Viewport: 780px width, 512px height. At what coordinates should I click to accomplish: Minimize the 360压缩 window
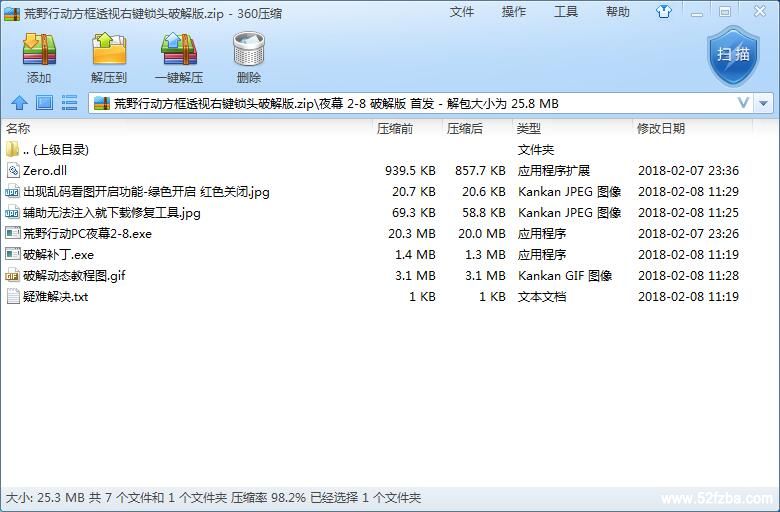[x=696, y=12]
